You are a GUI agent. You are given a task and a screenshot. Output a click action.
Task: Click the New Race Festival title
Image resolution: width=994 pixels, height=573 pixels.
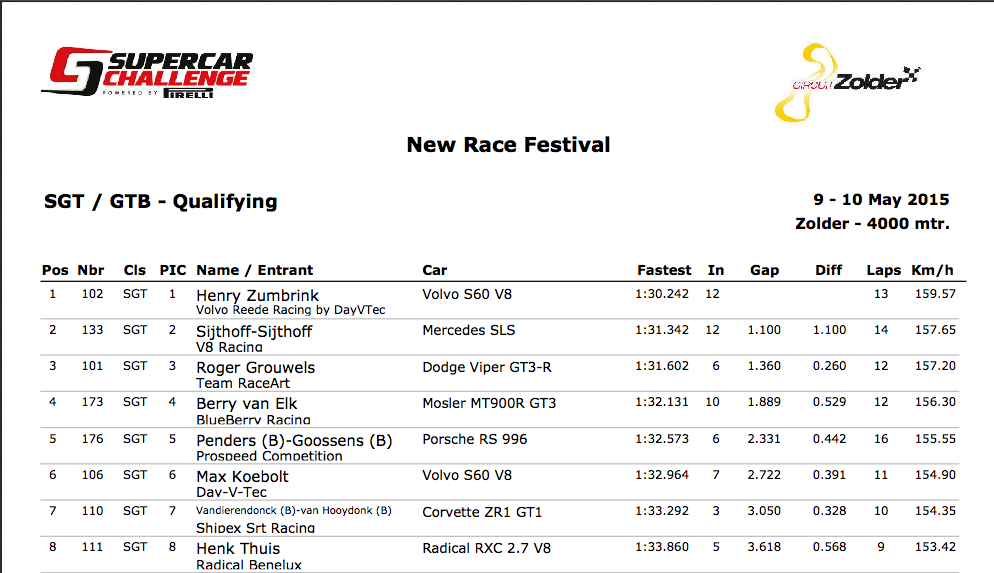[508, 145]
